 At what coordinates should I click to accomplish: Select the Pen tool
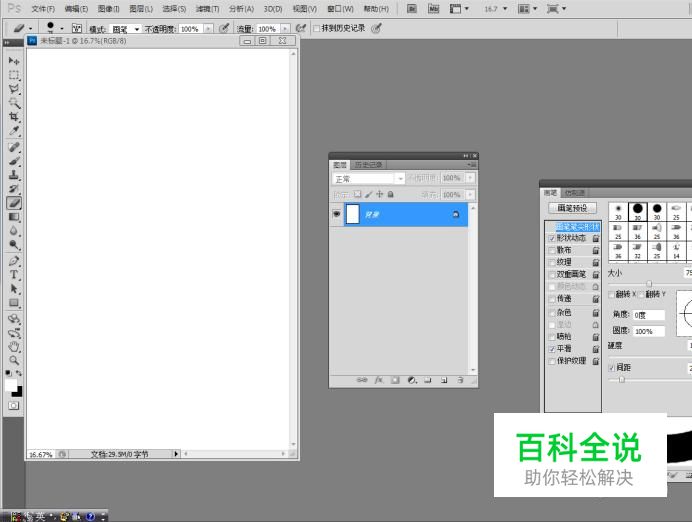coord(14,261)
